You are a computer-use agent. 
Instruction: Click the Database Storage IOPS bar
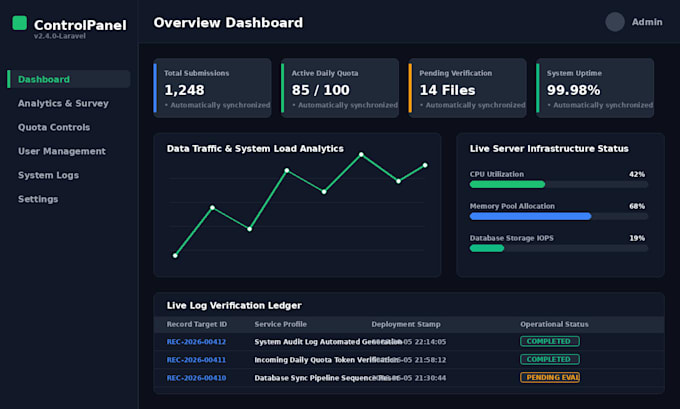click(x=559, y=249)
